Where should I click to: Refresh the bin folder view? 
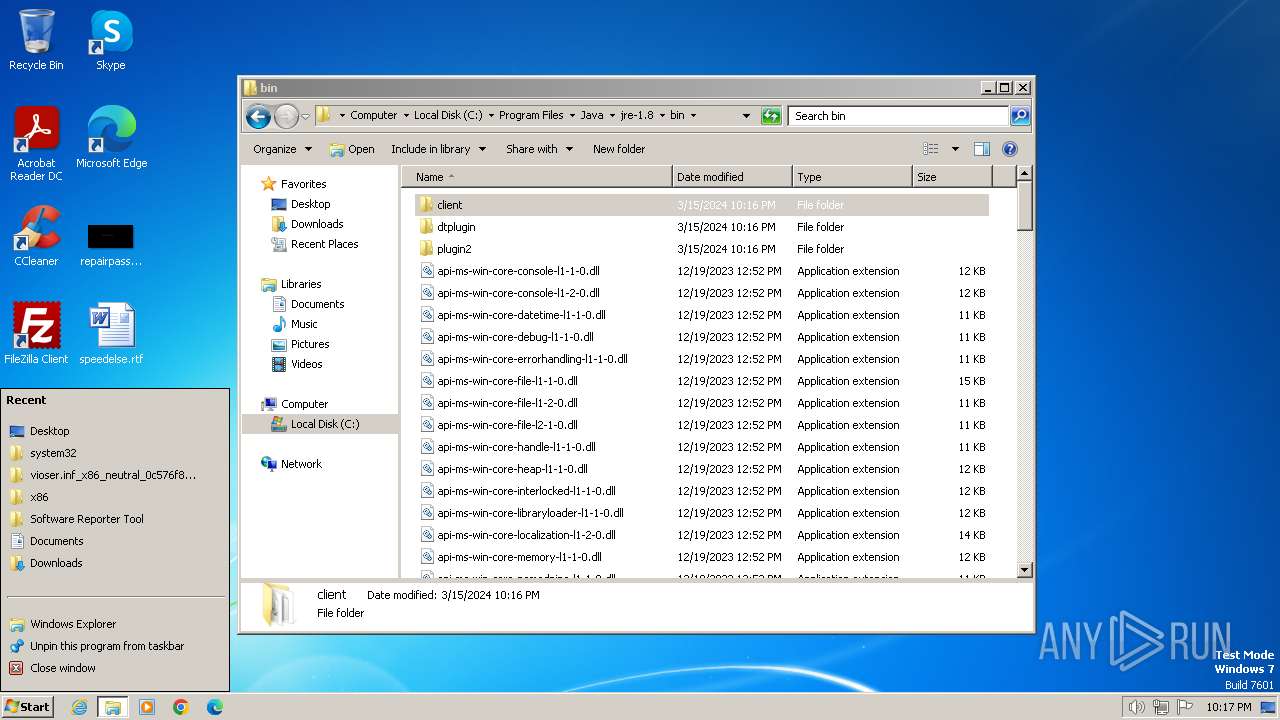pos(771,116)
